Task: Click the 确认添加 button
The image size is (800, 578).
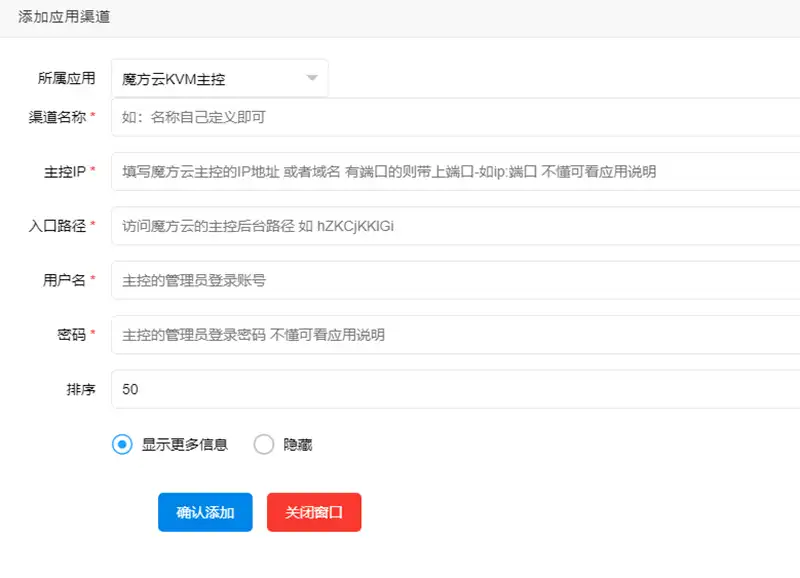Action: pyautogui.click(x=205, y=512)
